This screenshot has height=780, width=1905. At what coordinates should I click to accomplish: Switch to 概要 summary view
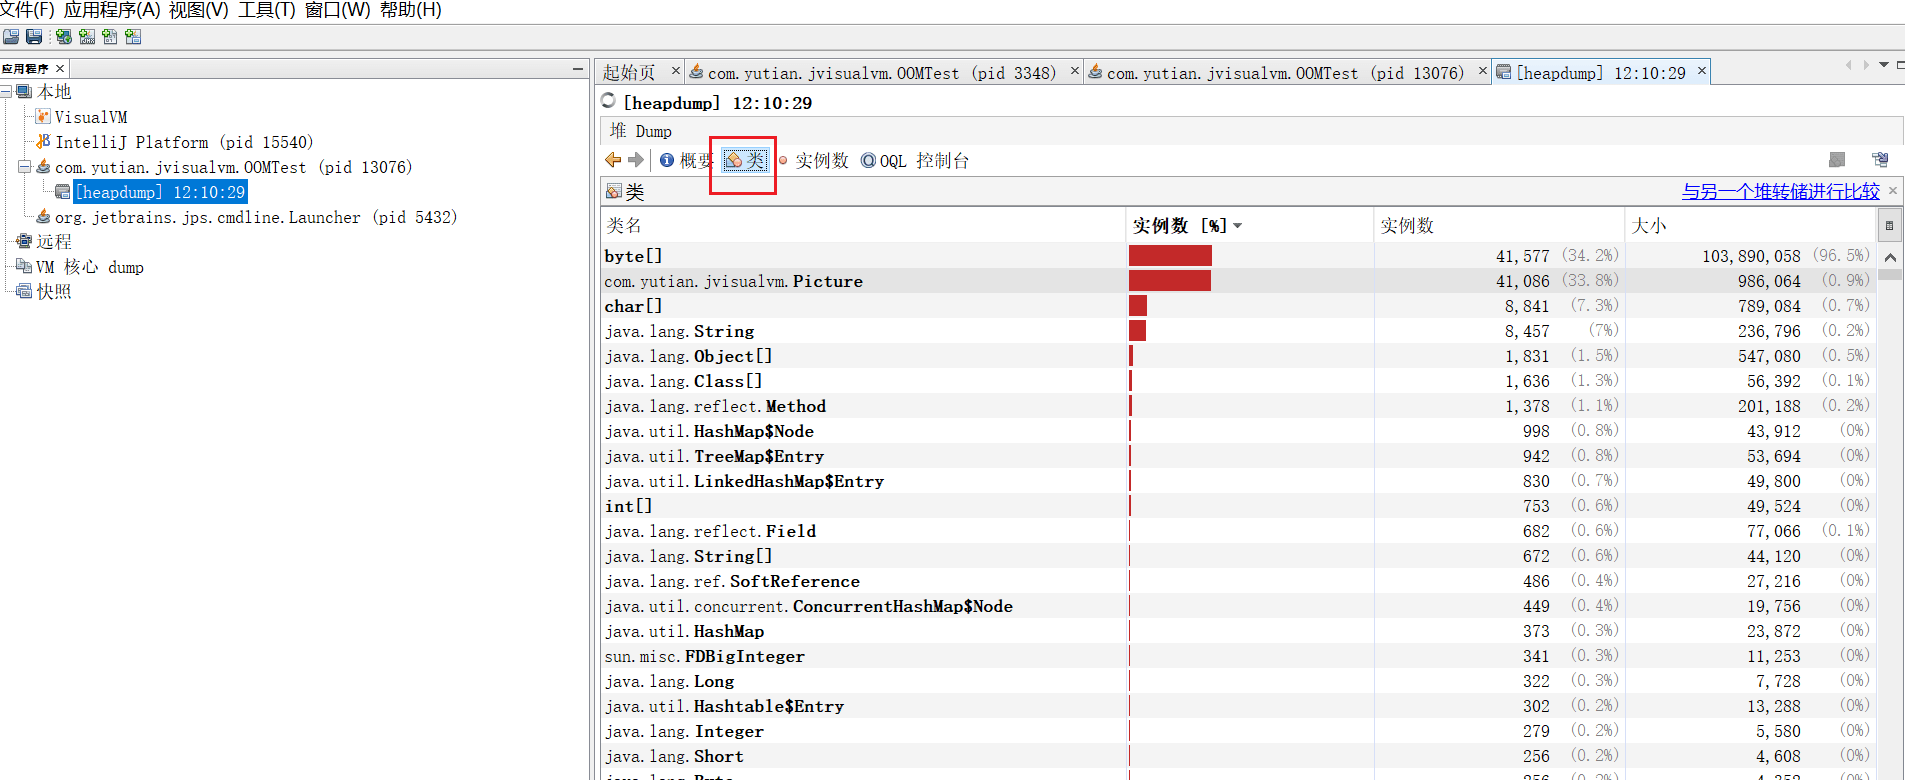point(686,160)
